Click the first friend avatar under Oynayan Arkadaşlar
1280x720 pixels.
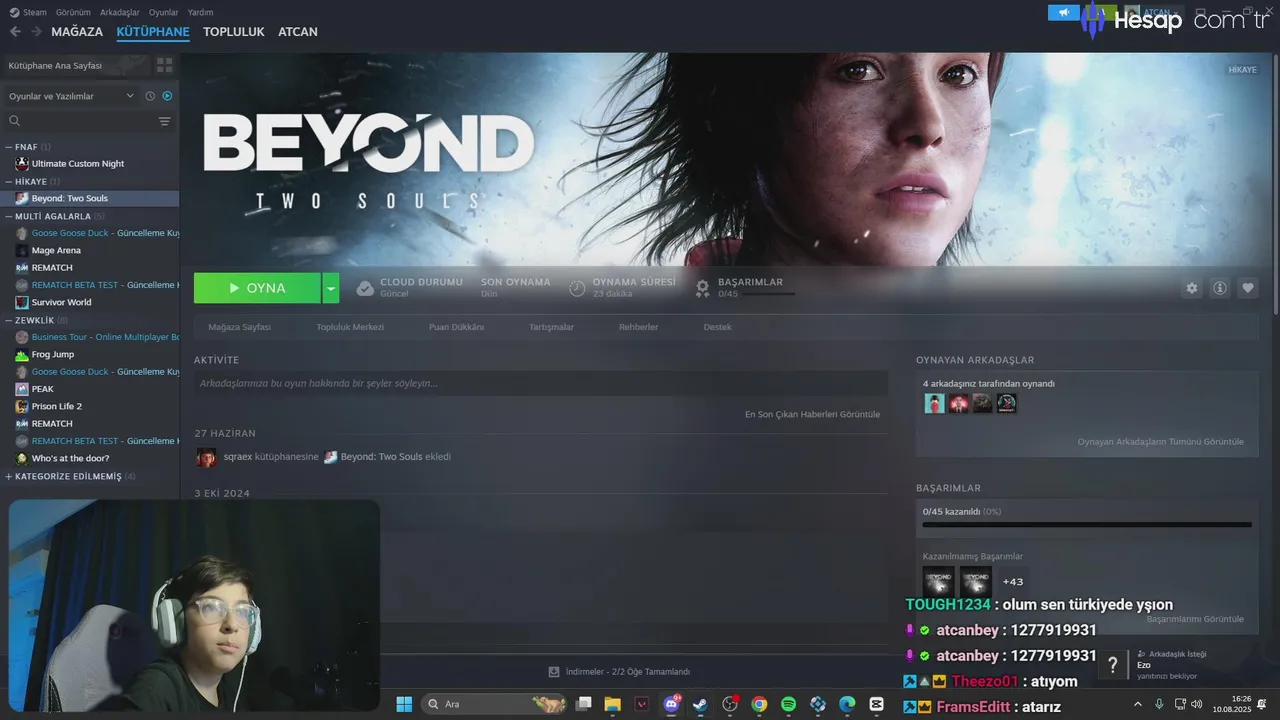[934, 403]
